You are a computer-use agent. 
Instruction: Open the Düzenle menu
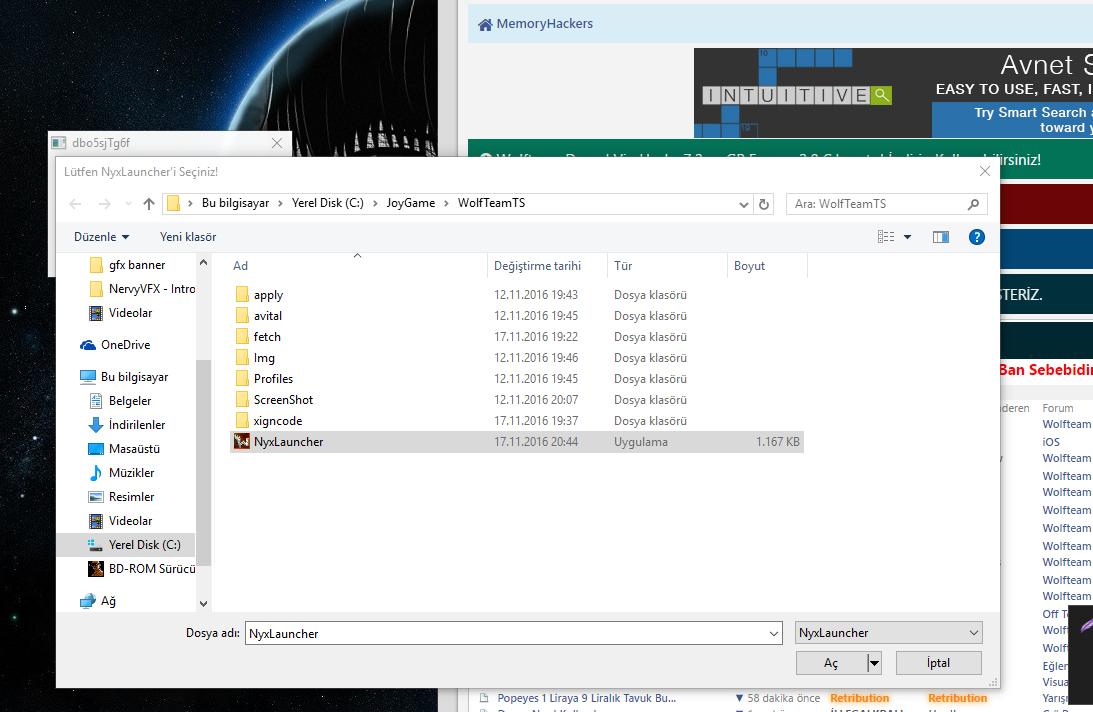tap(102, 237)
